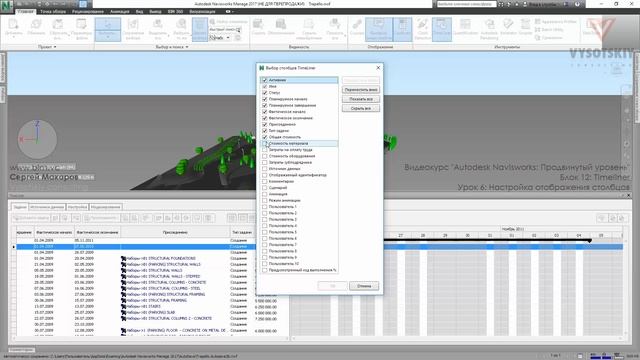
Task: Open Autodesk Rendering tool icon
Action: (x=489, y=29)
